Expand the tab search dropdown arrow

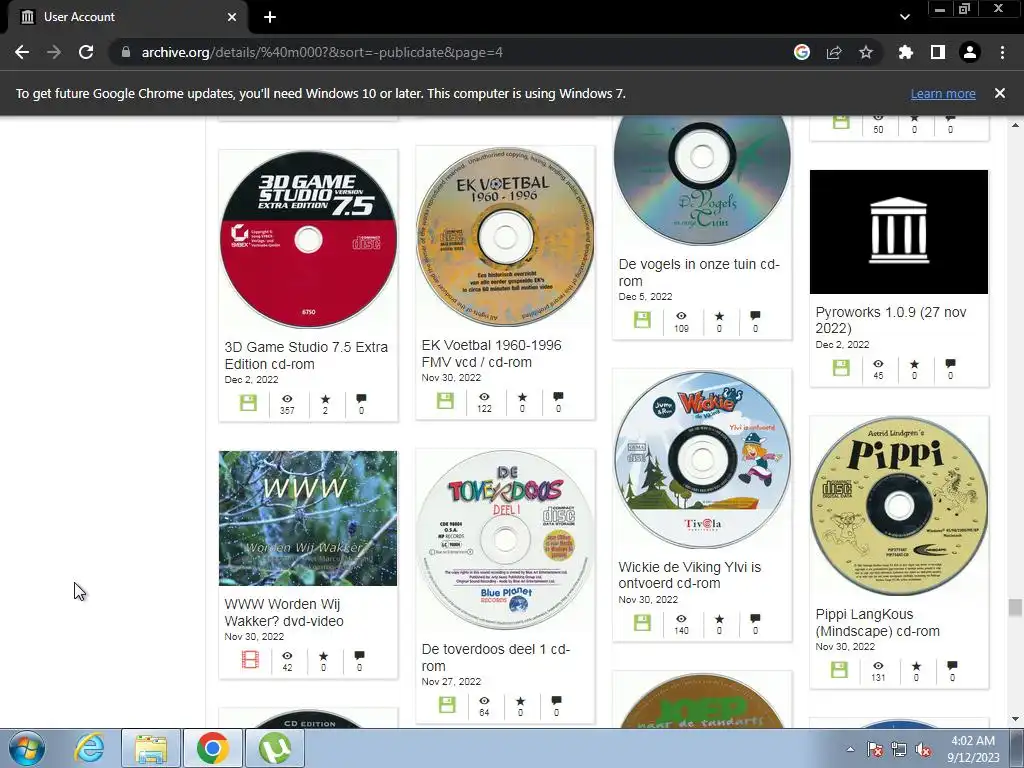(904, 17)
